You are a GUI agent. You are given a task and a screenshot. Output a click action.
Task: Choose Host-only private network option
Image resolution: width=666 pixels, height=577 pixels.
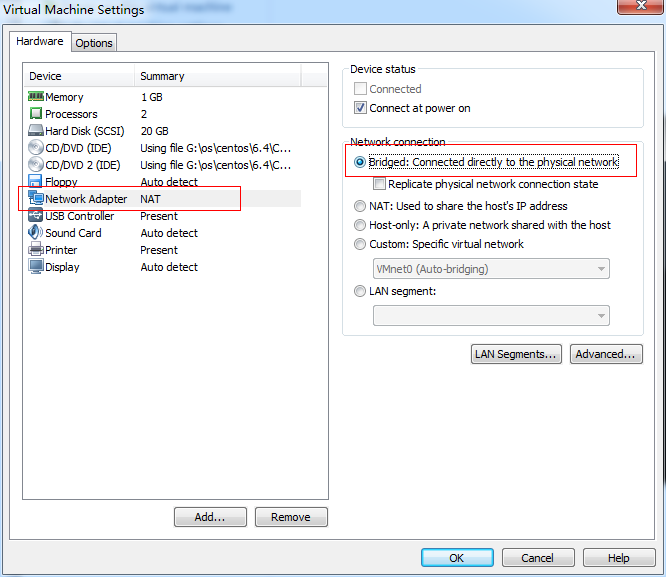pos(360,225)
